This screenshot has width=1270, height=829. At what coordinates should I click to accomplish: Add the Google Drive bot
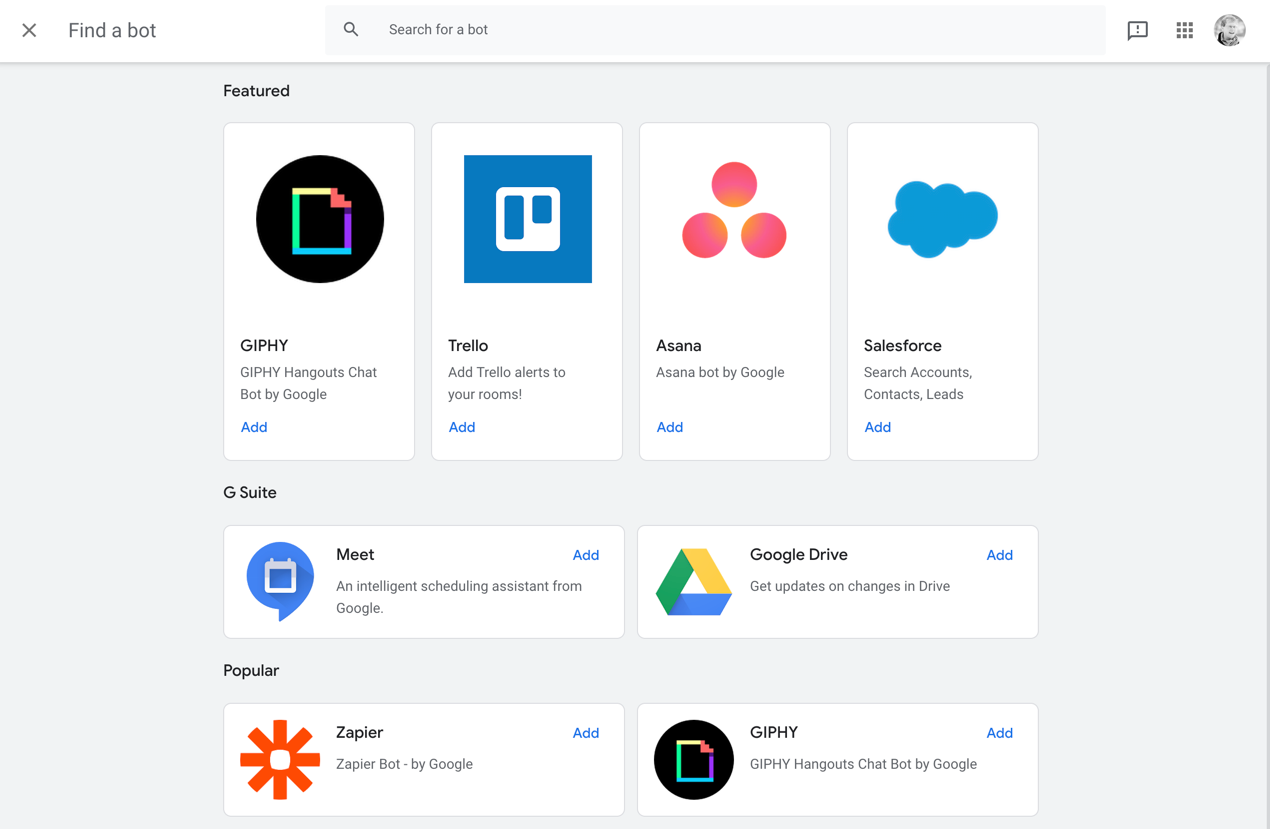pos(1000,555)
